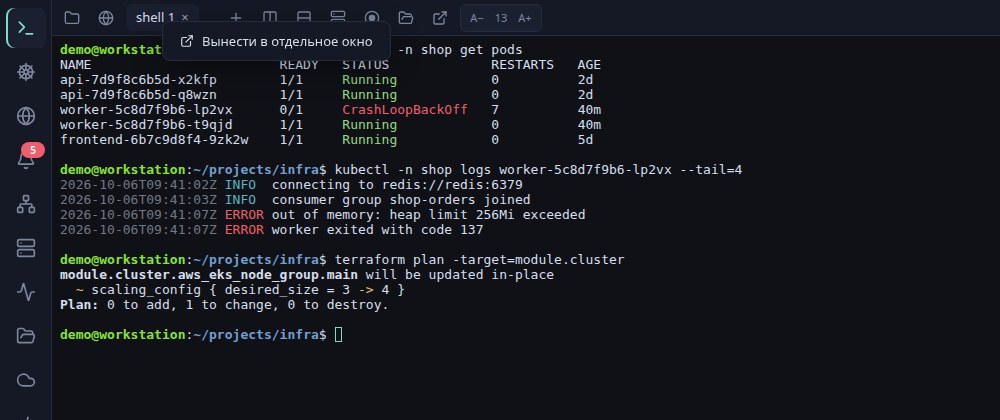Click the font size value 13
This screenshot has height=420, width=1000.
[x=501, y=18]
